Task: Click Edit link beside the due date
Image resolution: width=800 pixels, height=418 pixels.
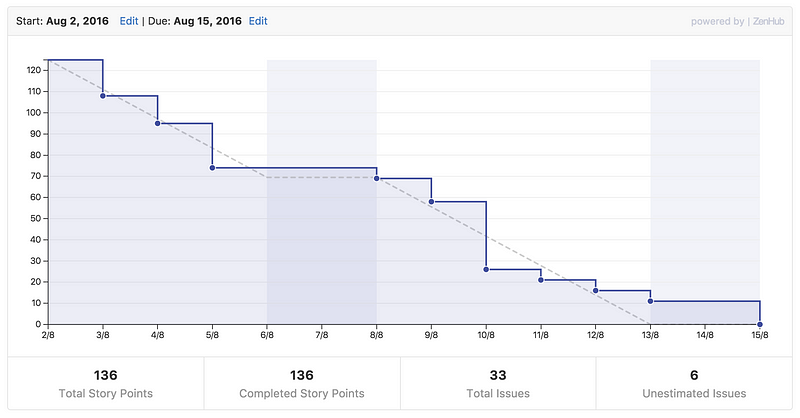Action: click(x=258, y=20)
